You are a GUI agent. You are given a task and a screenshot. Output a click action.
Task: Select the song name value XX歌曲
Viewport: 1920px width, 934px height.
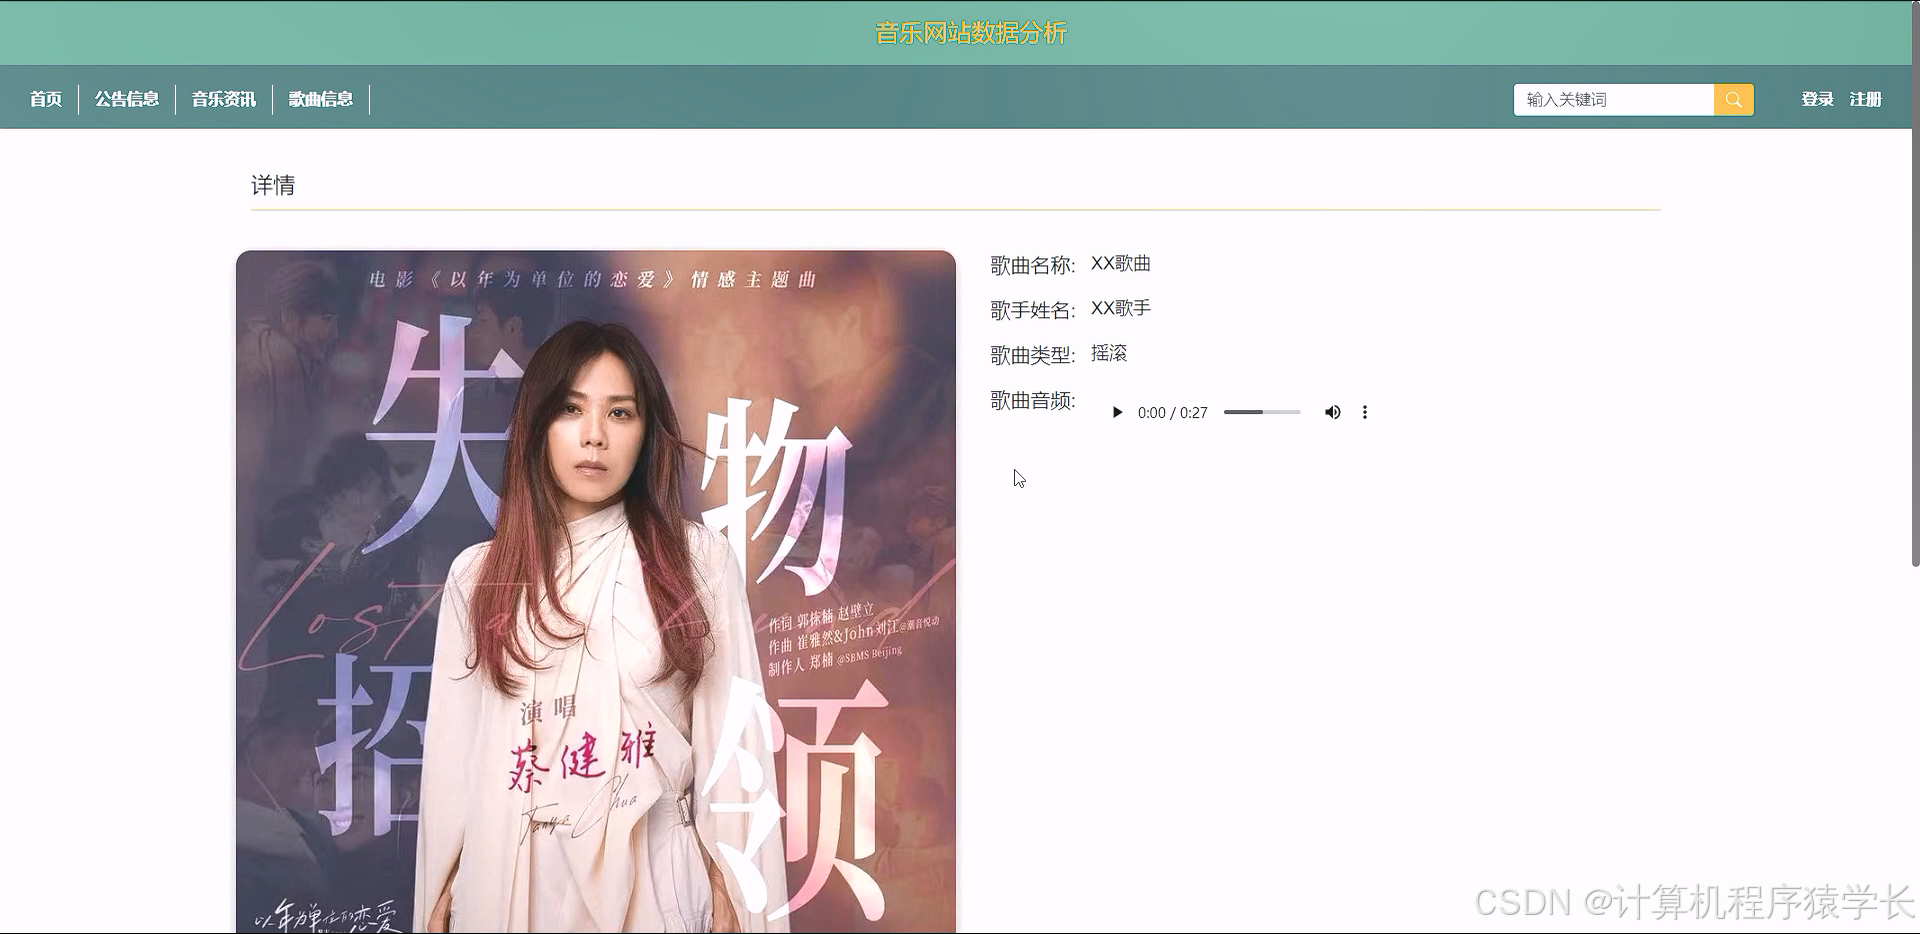[x=1121, y=263]
